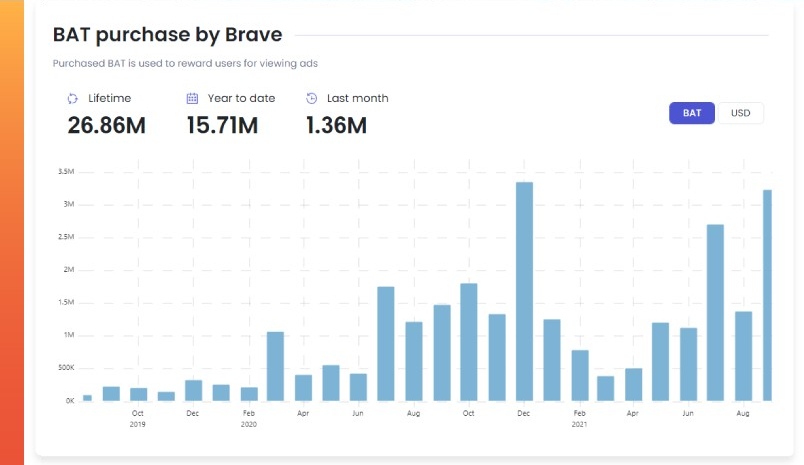The image size is (804, 465).
Task: Click the 500K y-axis label
Action: pyautogui.click(x=66, y=368)
